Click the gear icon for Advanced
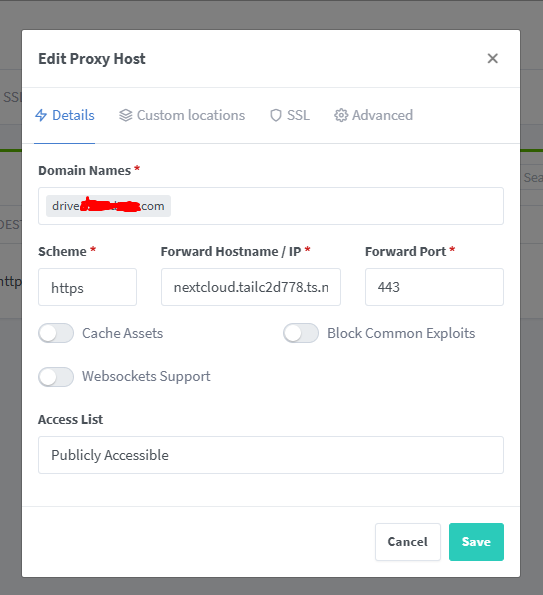543x595 pixels. [341, 115]
